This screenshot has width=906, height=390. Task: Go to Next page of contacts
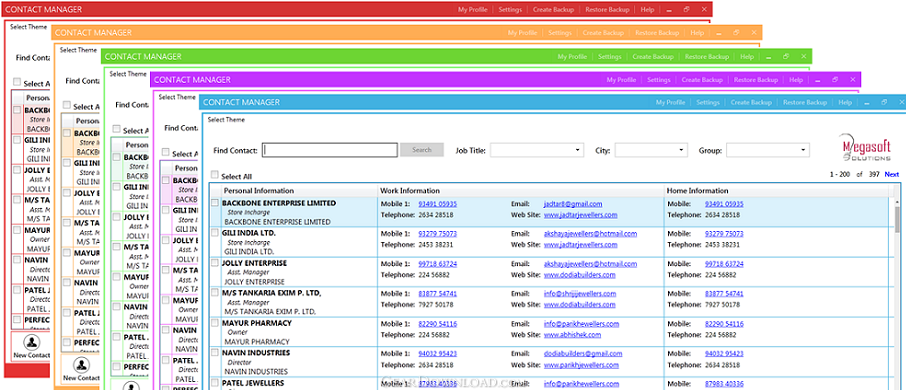click(892, 174)
